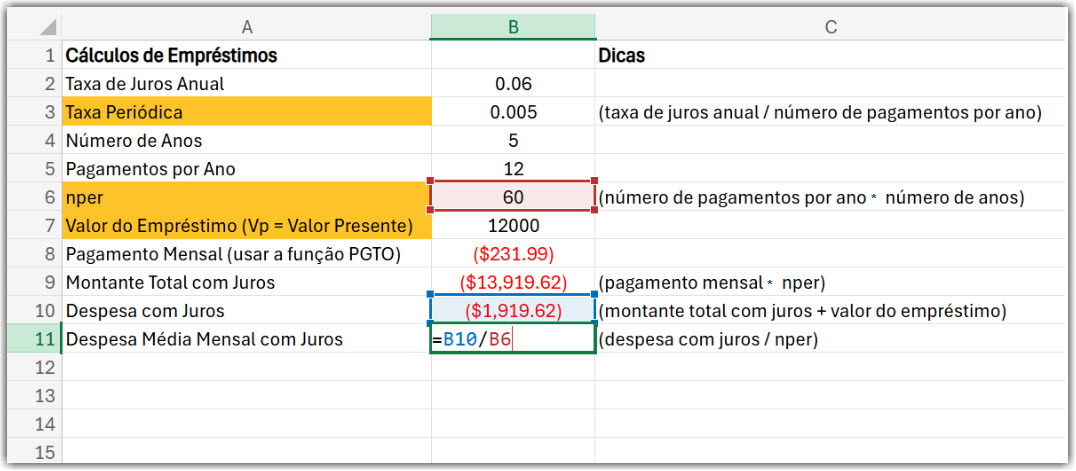
Task: Select cell showing ($231.99)
Action: click(x=513, y=254)
